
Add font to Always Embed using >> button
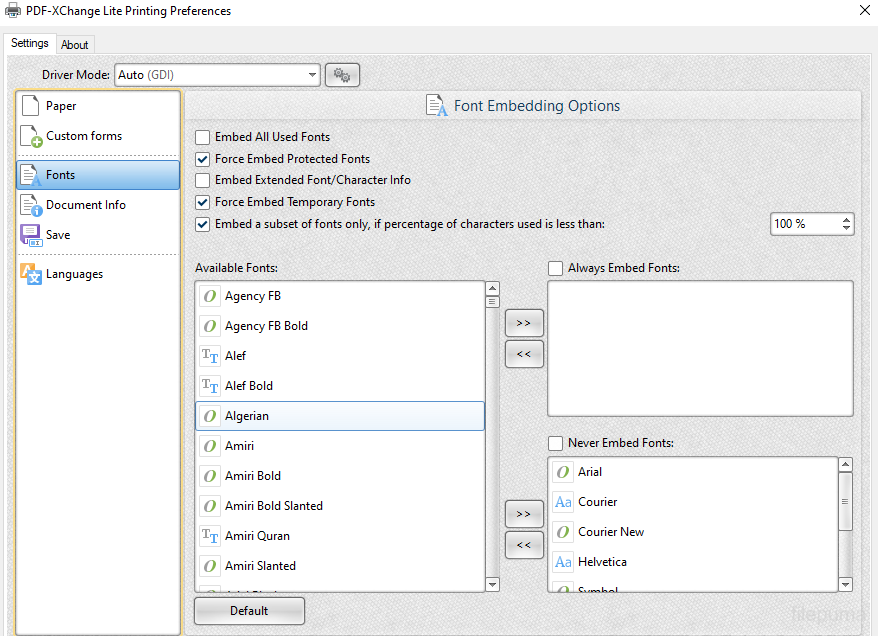[x=524, y=323]
